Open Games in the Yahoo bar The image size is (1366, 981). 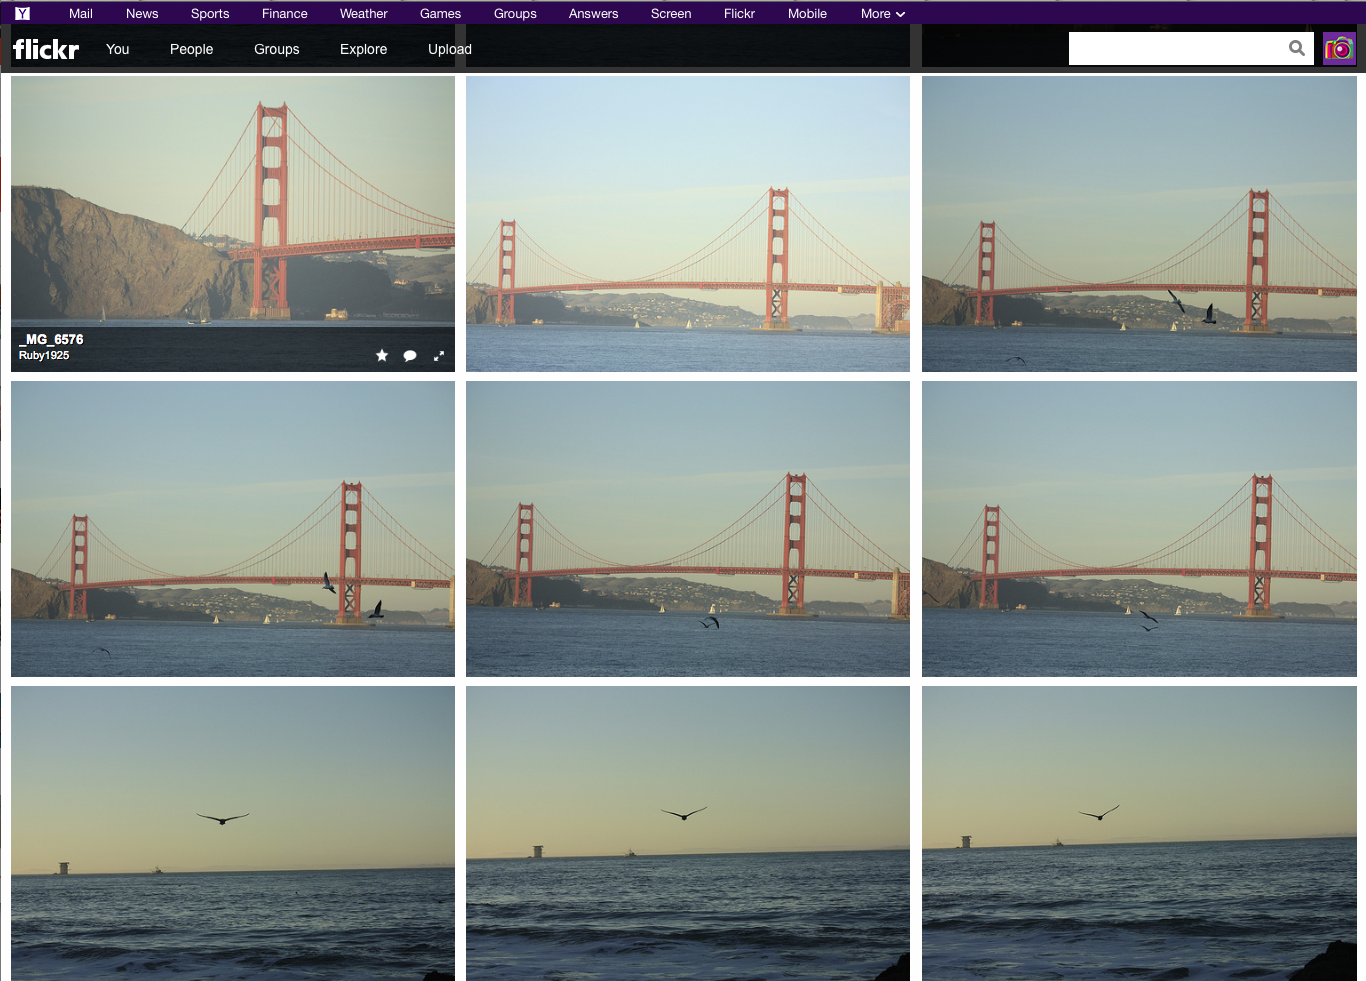(440, 14)
